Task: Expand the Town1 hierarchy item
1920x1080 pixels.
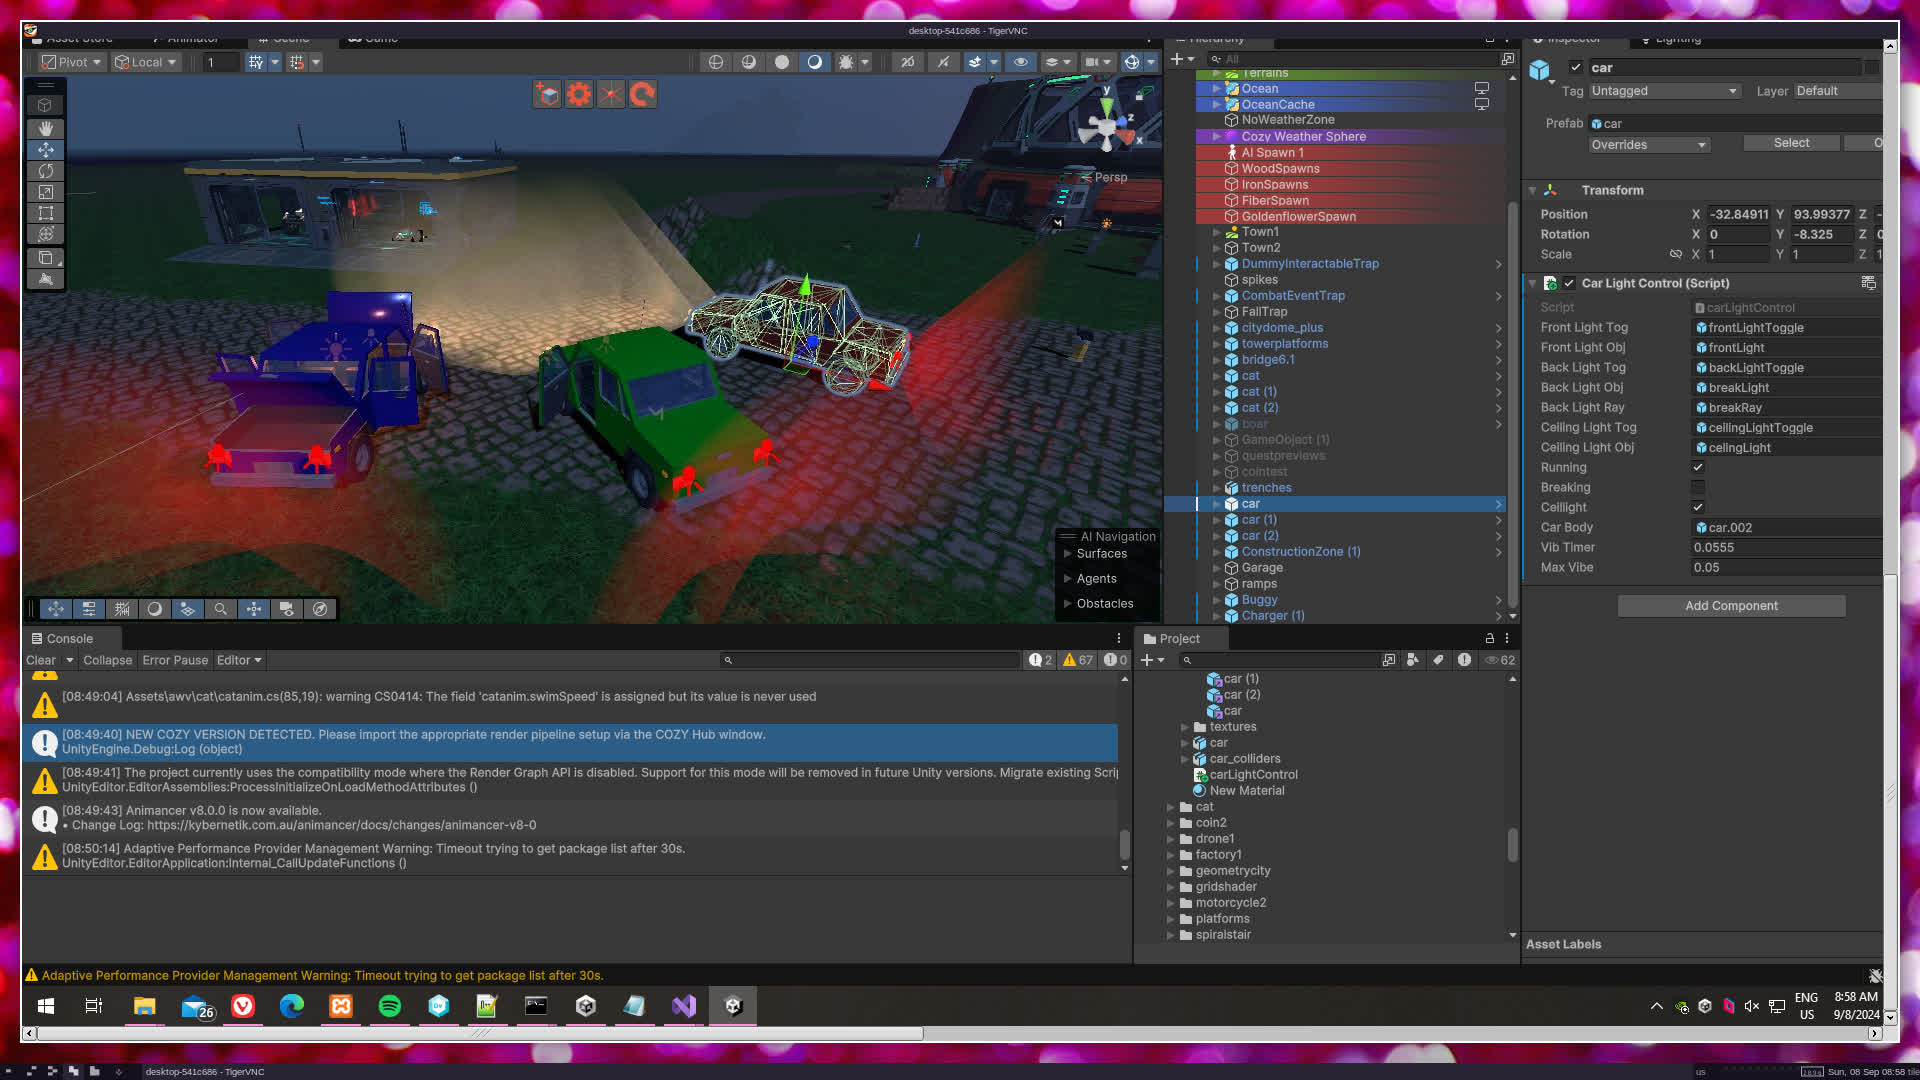Action: pyautogui.click(x=1217, y=232)
